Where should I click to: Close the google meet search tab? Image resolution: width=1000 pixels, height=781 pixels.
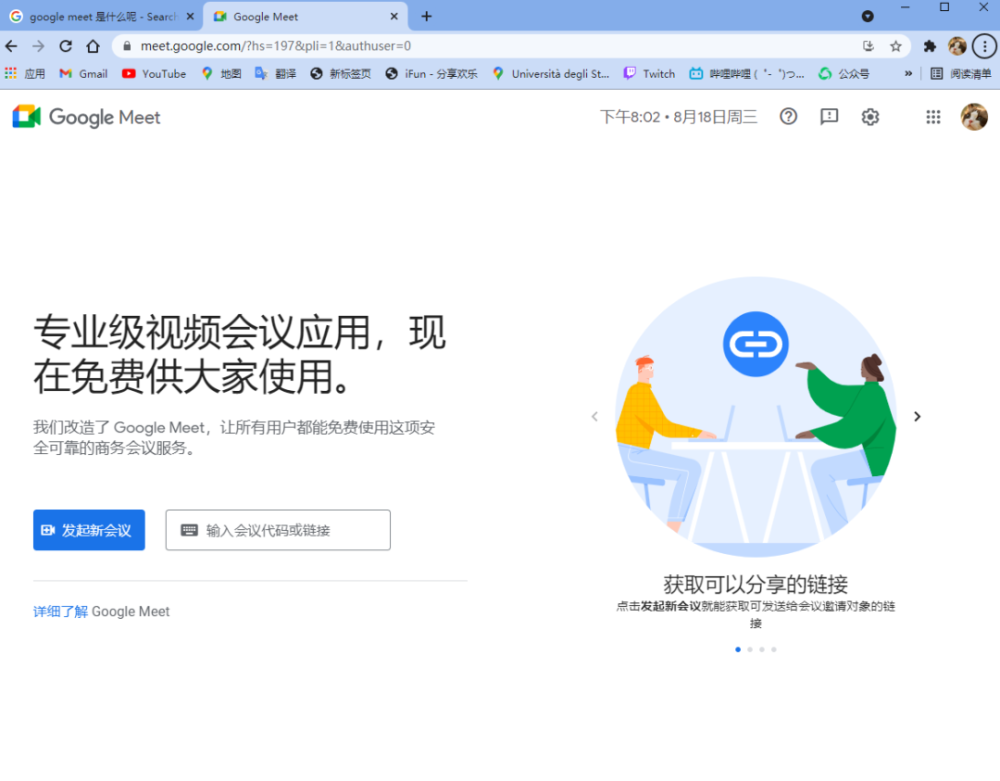190,17
